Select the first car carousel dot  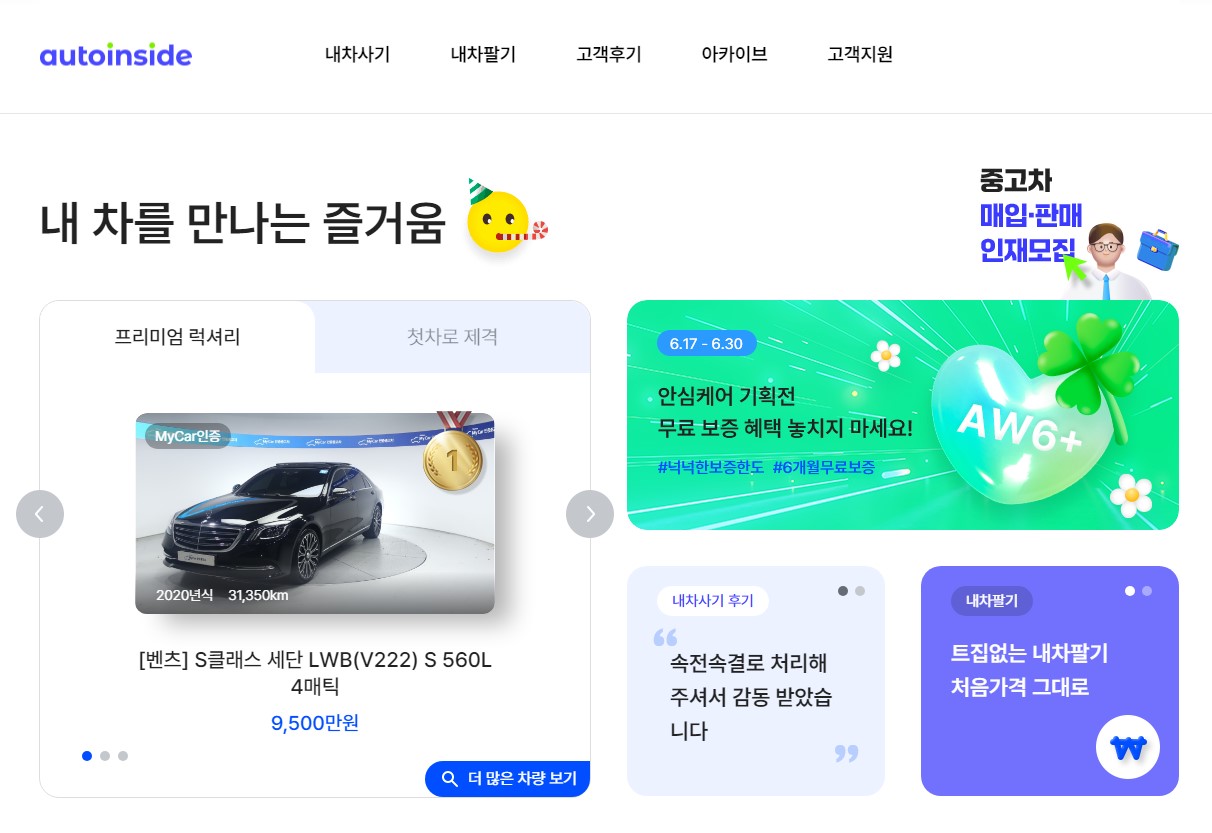[87, 756]
